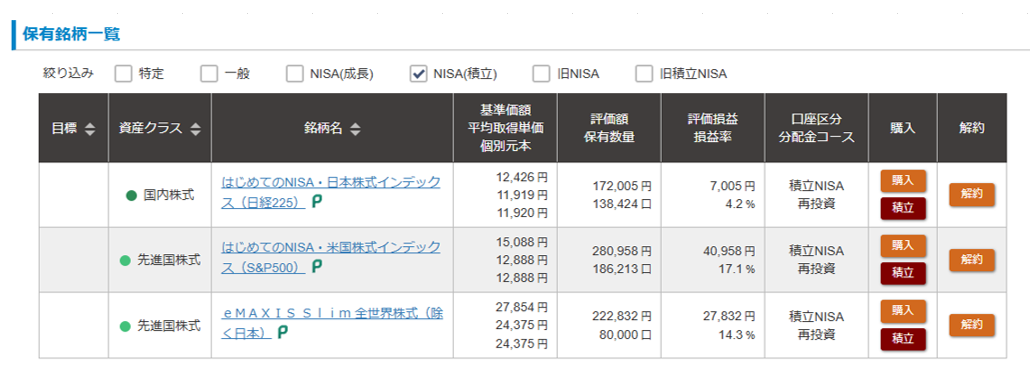Screen dimensions: 1030x368
Task: Open はじめてのNISA・米国株式インデックス fund link
Action: [x=331, y=257]
